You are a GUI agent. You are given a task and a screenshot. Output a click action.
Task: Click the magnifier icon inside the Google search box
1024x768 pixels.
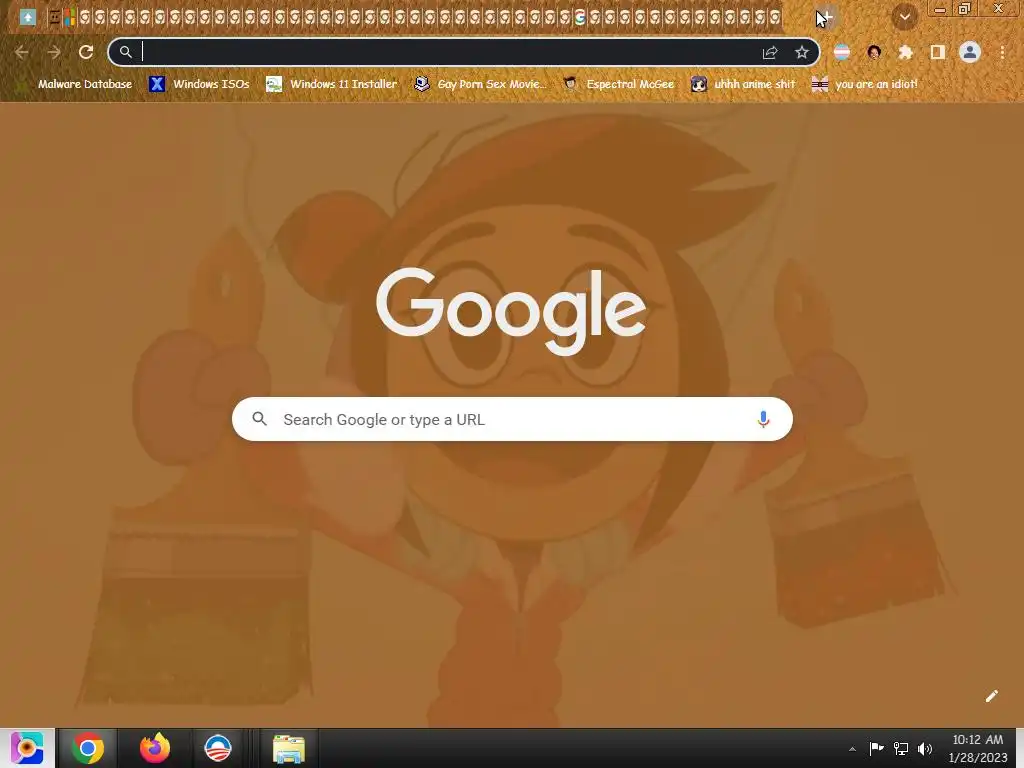[x=259, y=419]
